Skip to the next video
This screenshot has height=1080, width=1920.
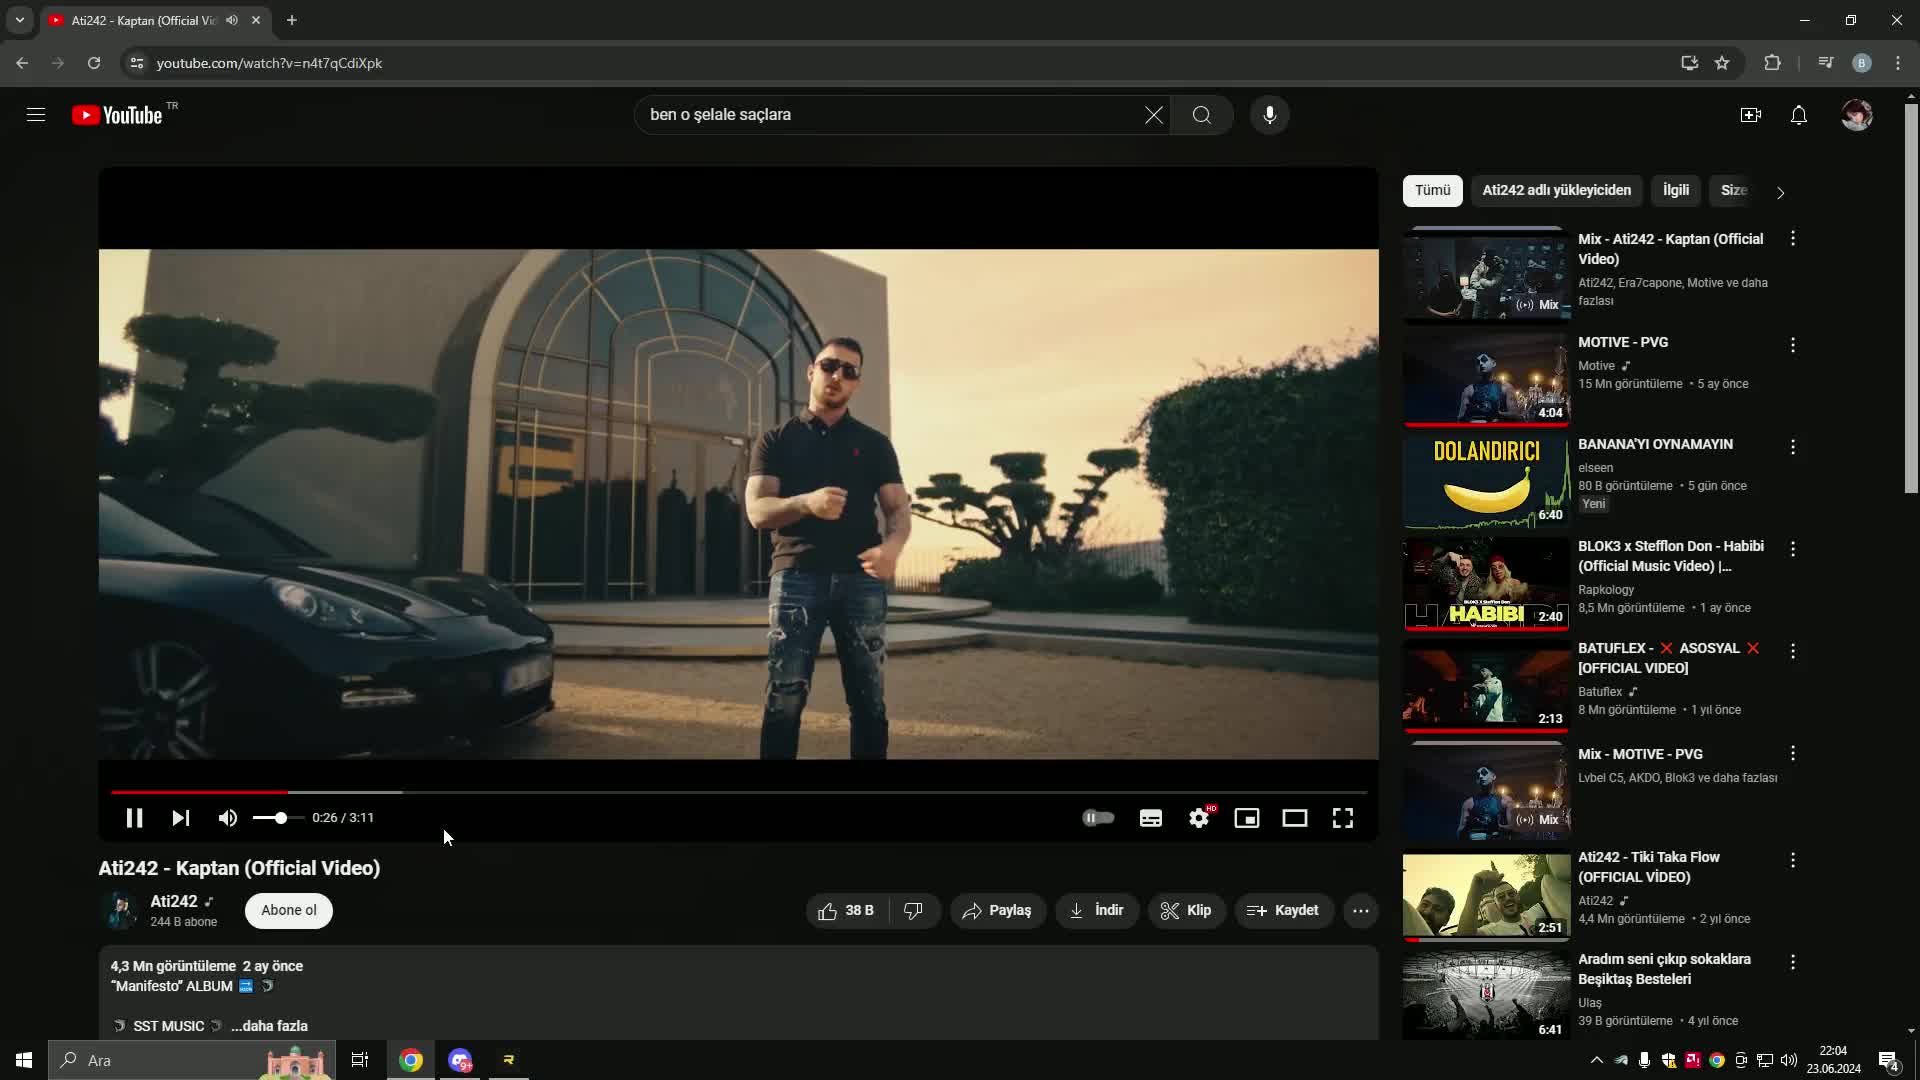[x=181, y=818]
